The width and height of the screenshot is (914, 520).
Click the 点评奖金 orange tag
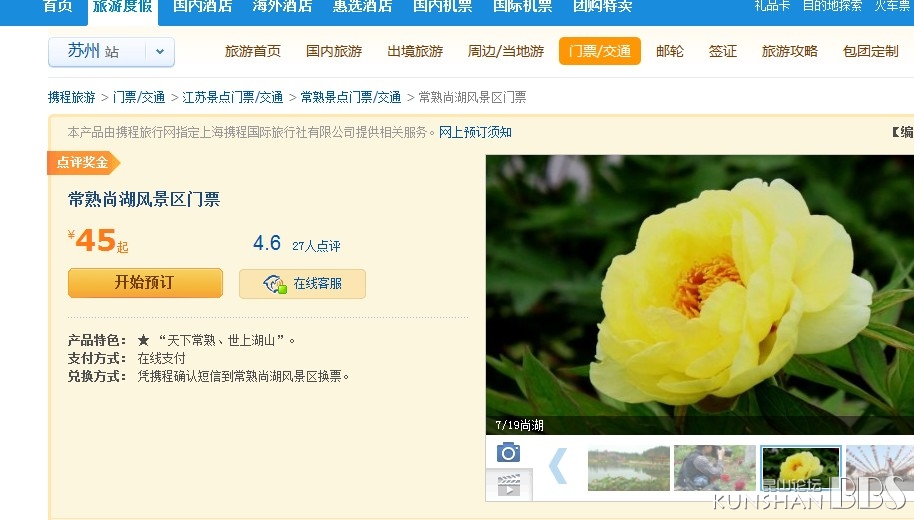83,163
